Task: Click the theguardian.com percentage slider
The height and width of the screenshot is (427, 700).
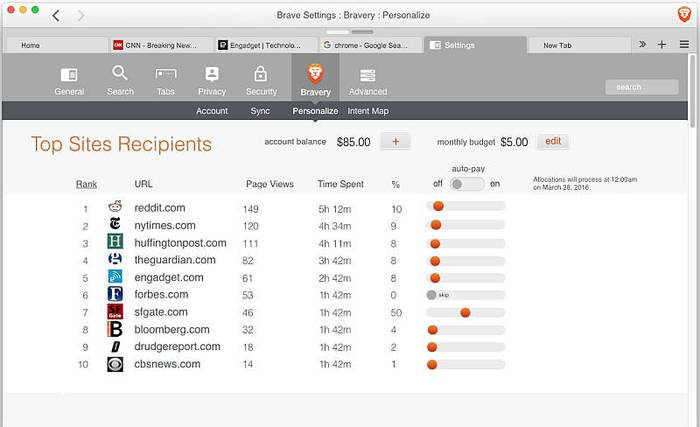Action: pos(465,261)
